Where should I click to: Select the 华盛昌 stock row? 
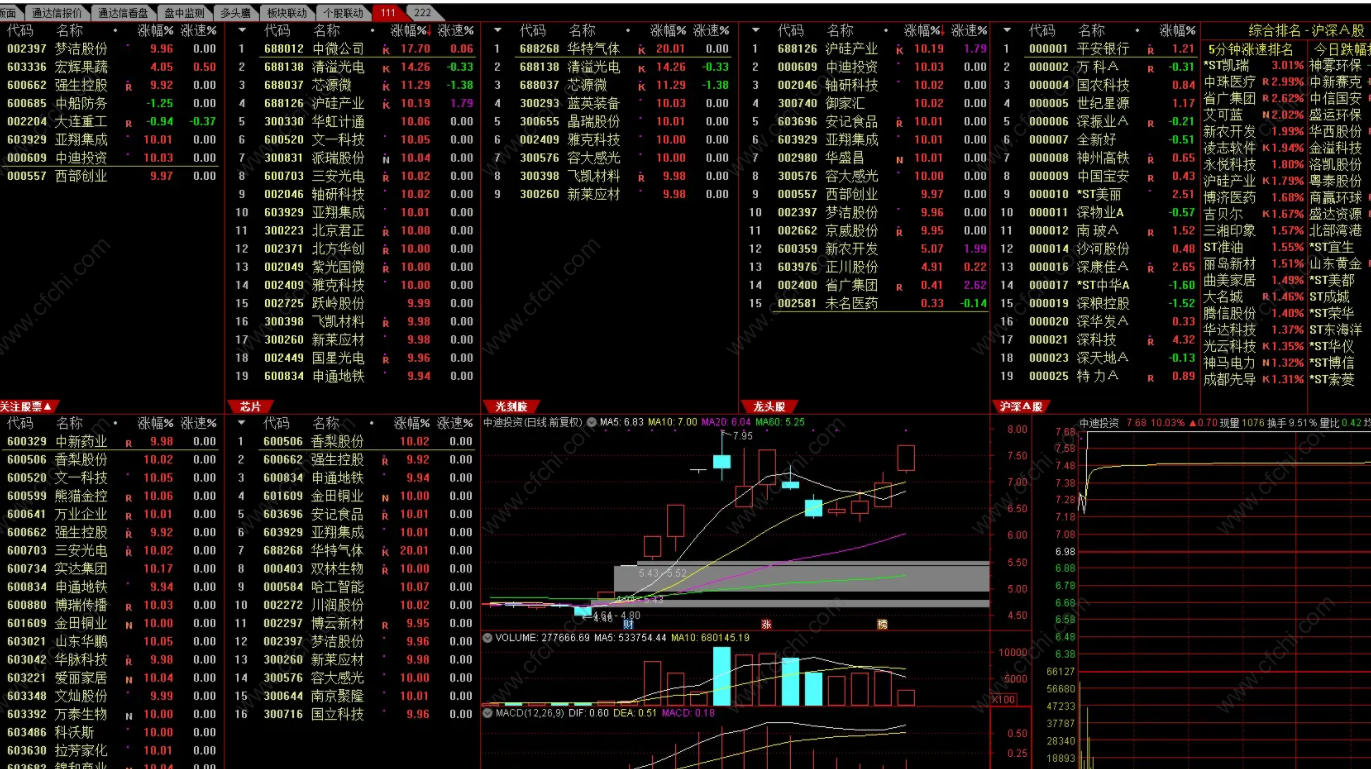click(x=866, y=158)
